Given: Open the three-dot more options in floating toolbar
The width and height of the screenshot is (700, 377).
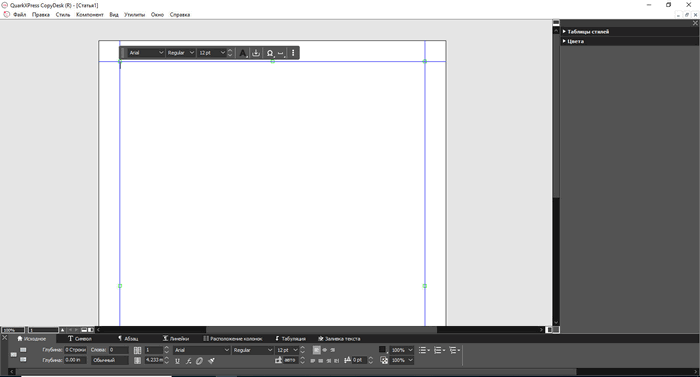Looking at the screenshot, I should coord(293,53).
